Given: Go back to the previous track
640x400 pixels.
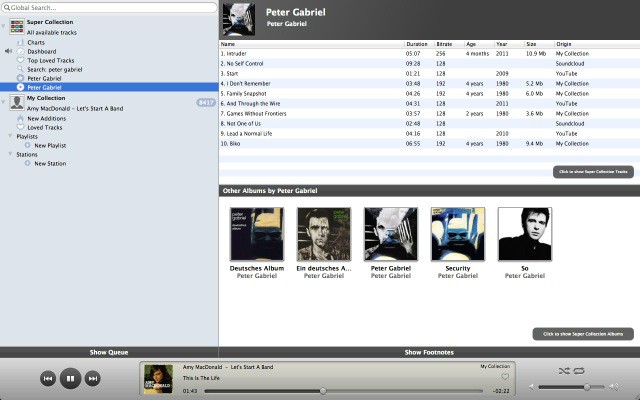Looking at the screenshot, I should click(47, 378).
